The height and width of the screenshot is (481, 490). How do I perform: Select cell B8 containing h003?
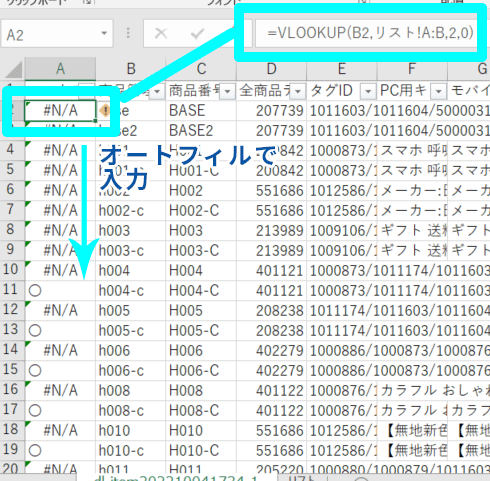click(131, 231)
